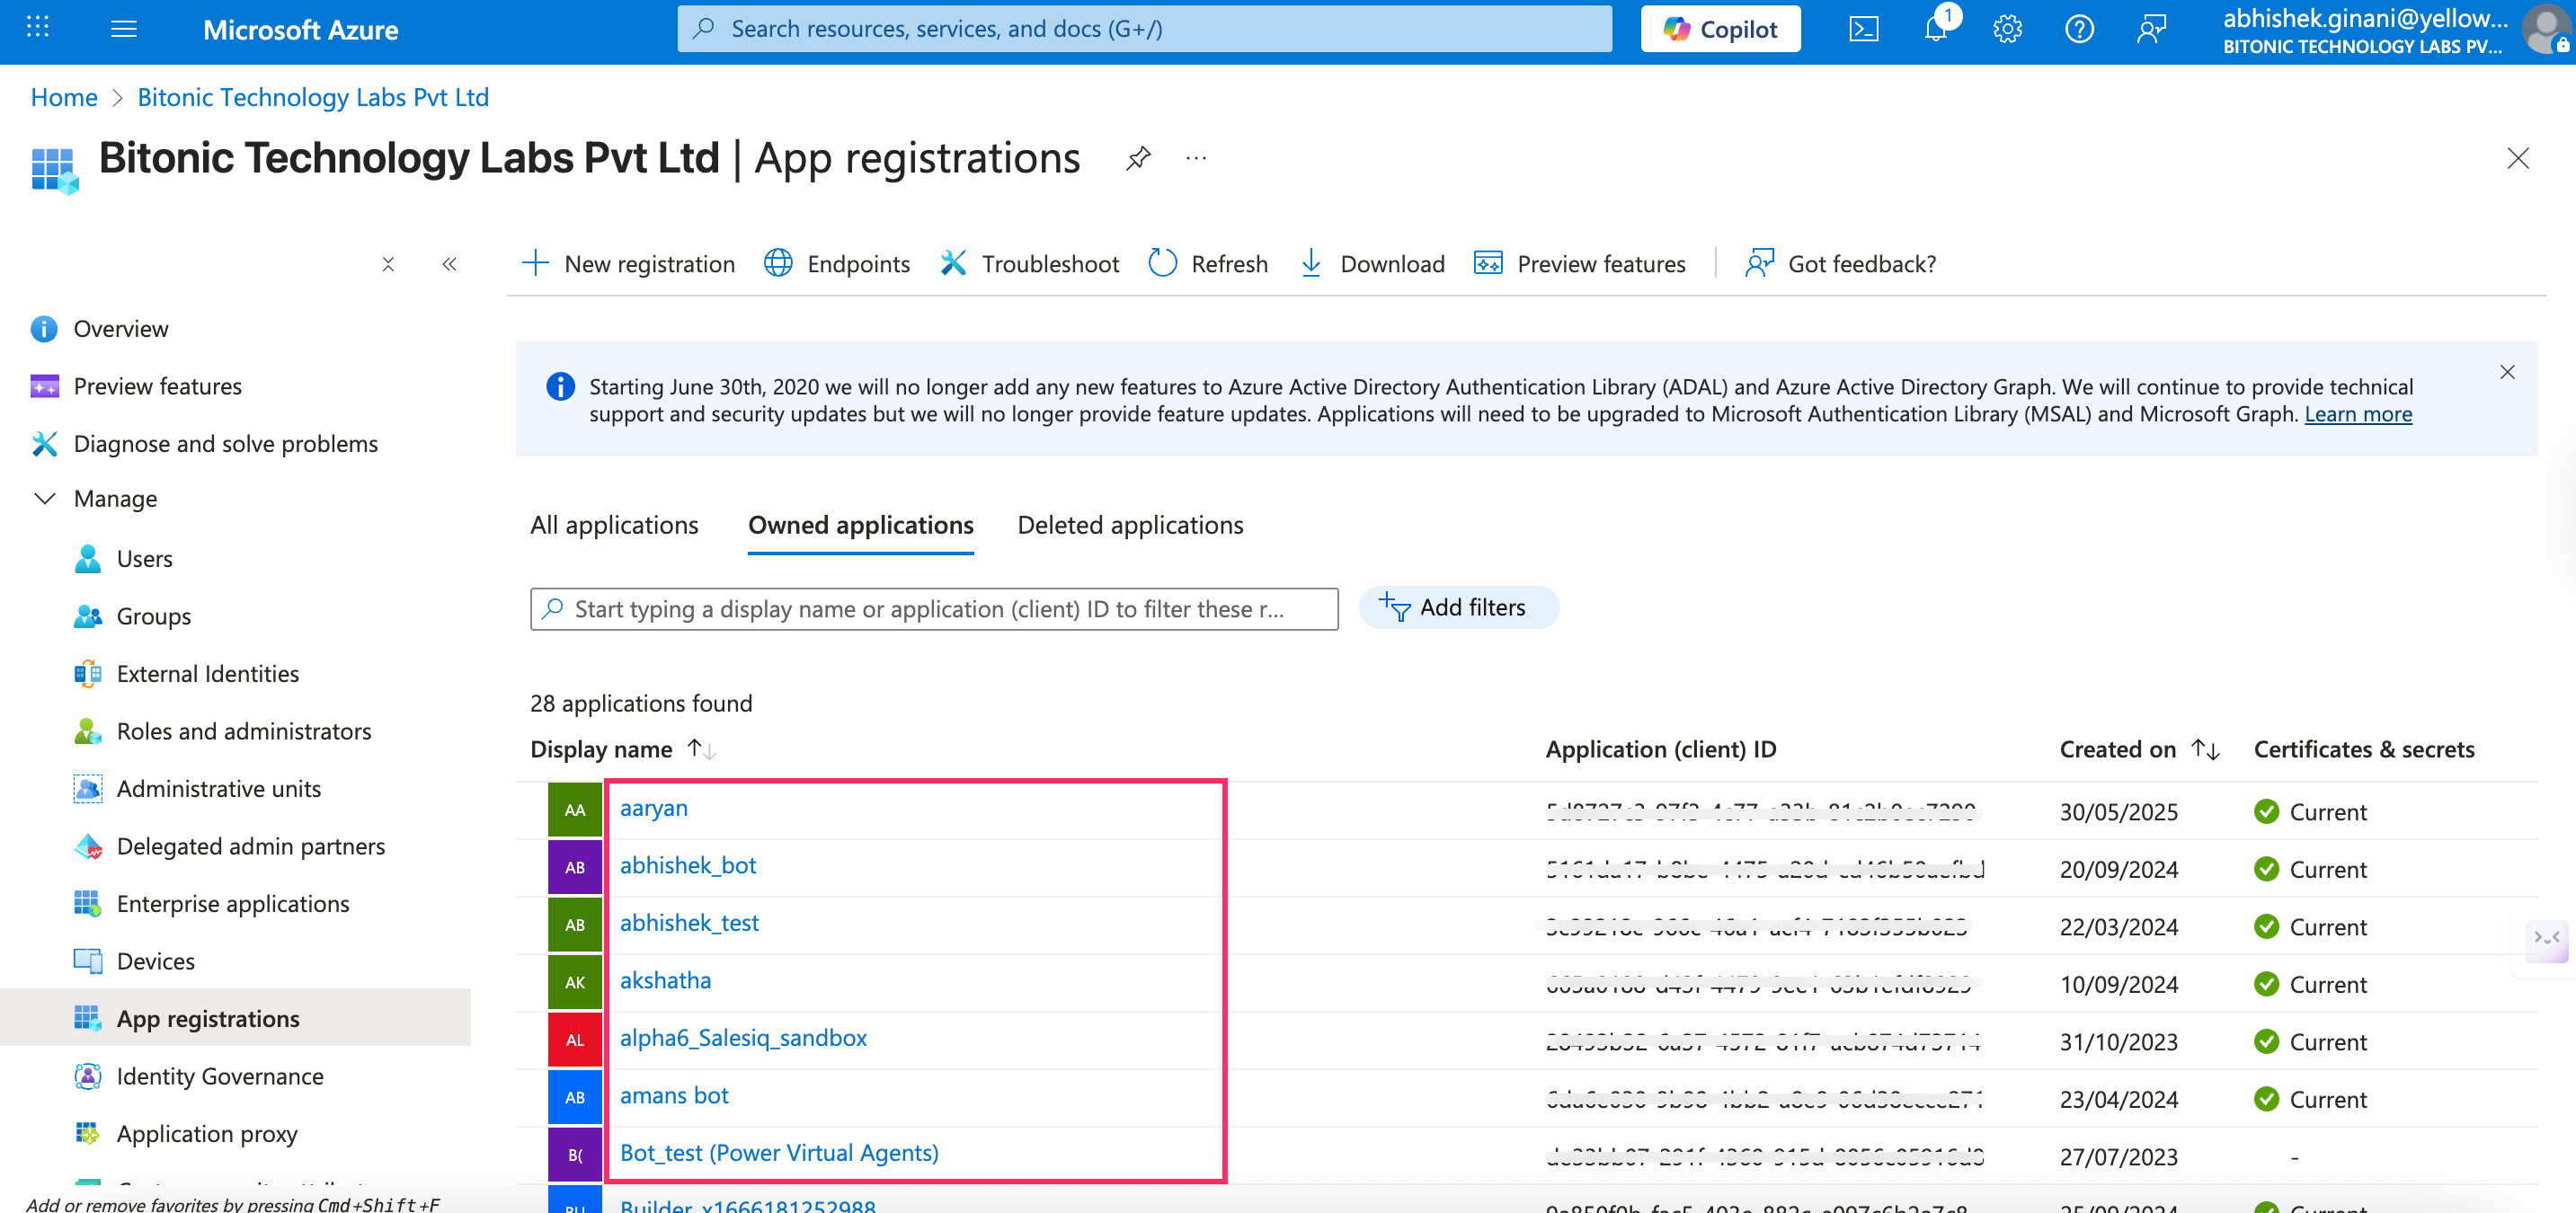Image resolution: width=2576 pixels, height=1213 pixels.
Task: Focus the display name filter box
Action: click(x=934, y=609)
